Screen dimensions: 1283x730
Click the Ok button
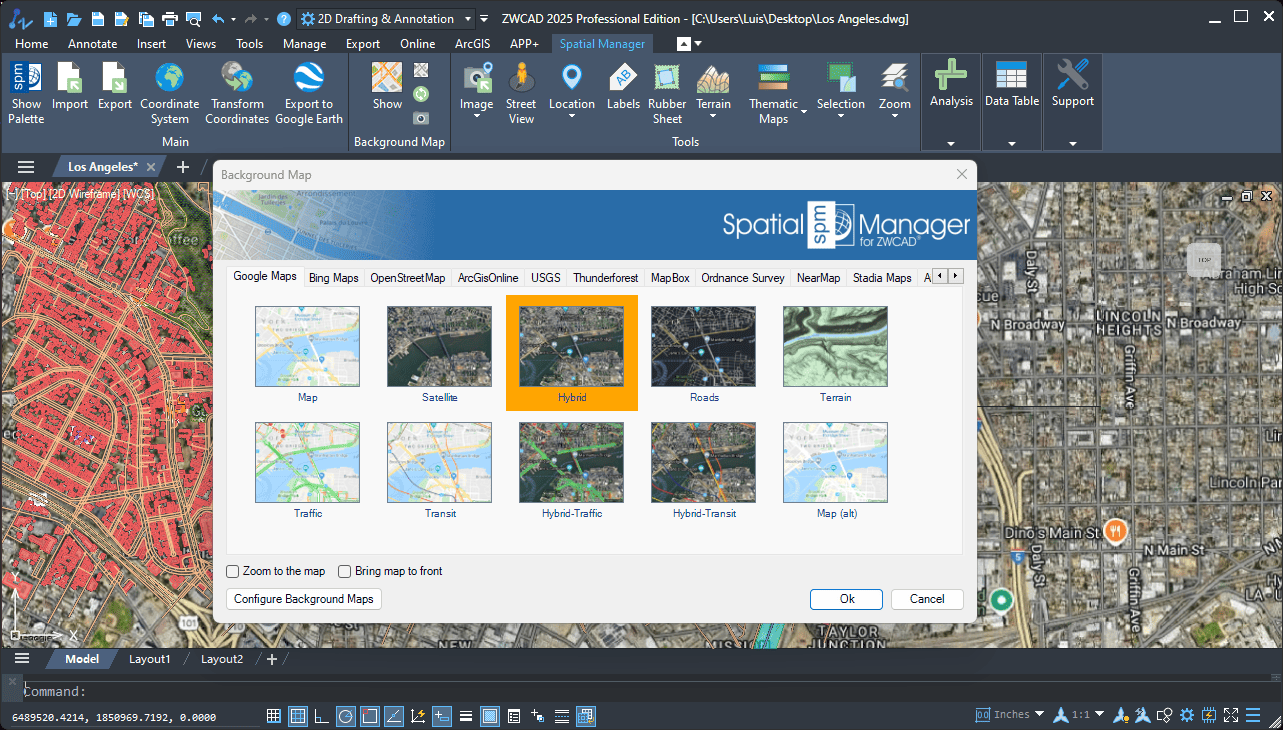pyautogui.click(x=847, y=599)
